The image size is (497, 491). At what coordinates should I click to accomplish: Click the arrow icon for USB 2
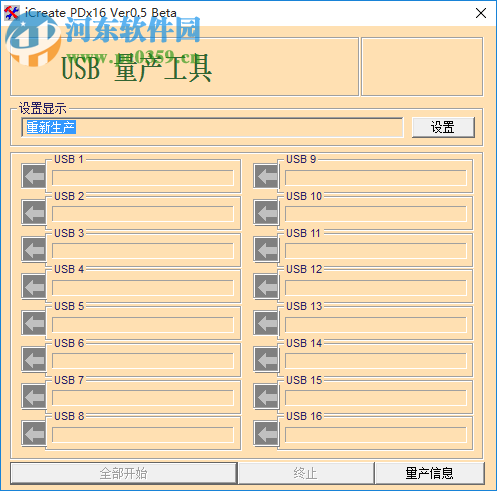pos(34,213)
